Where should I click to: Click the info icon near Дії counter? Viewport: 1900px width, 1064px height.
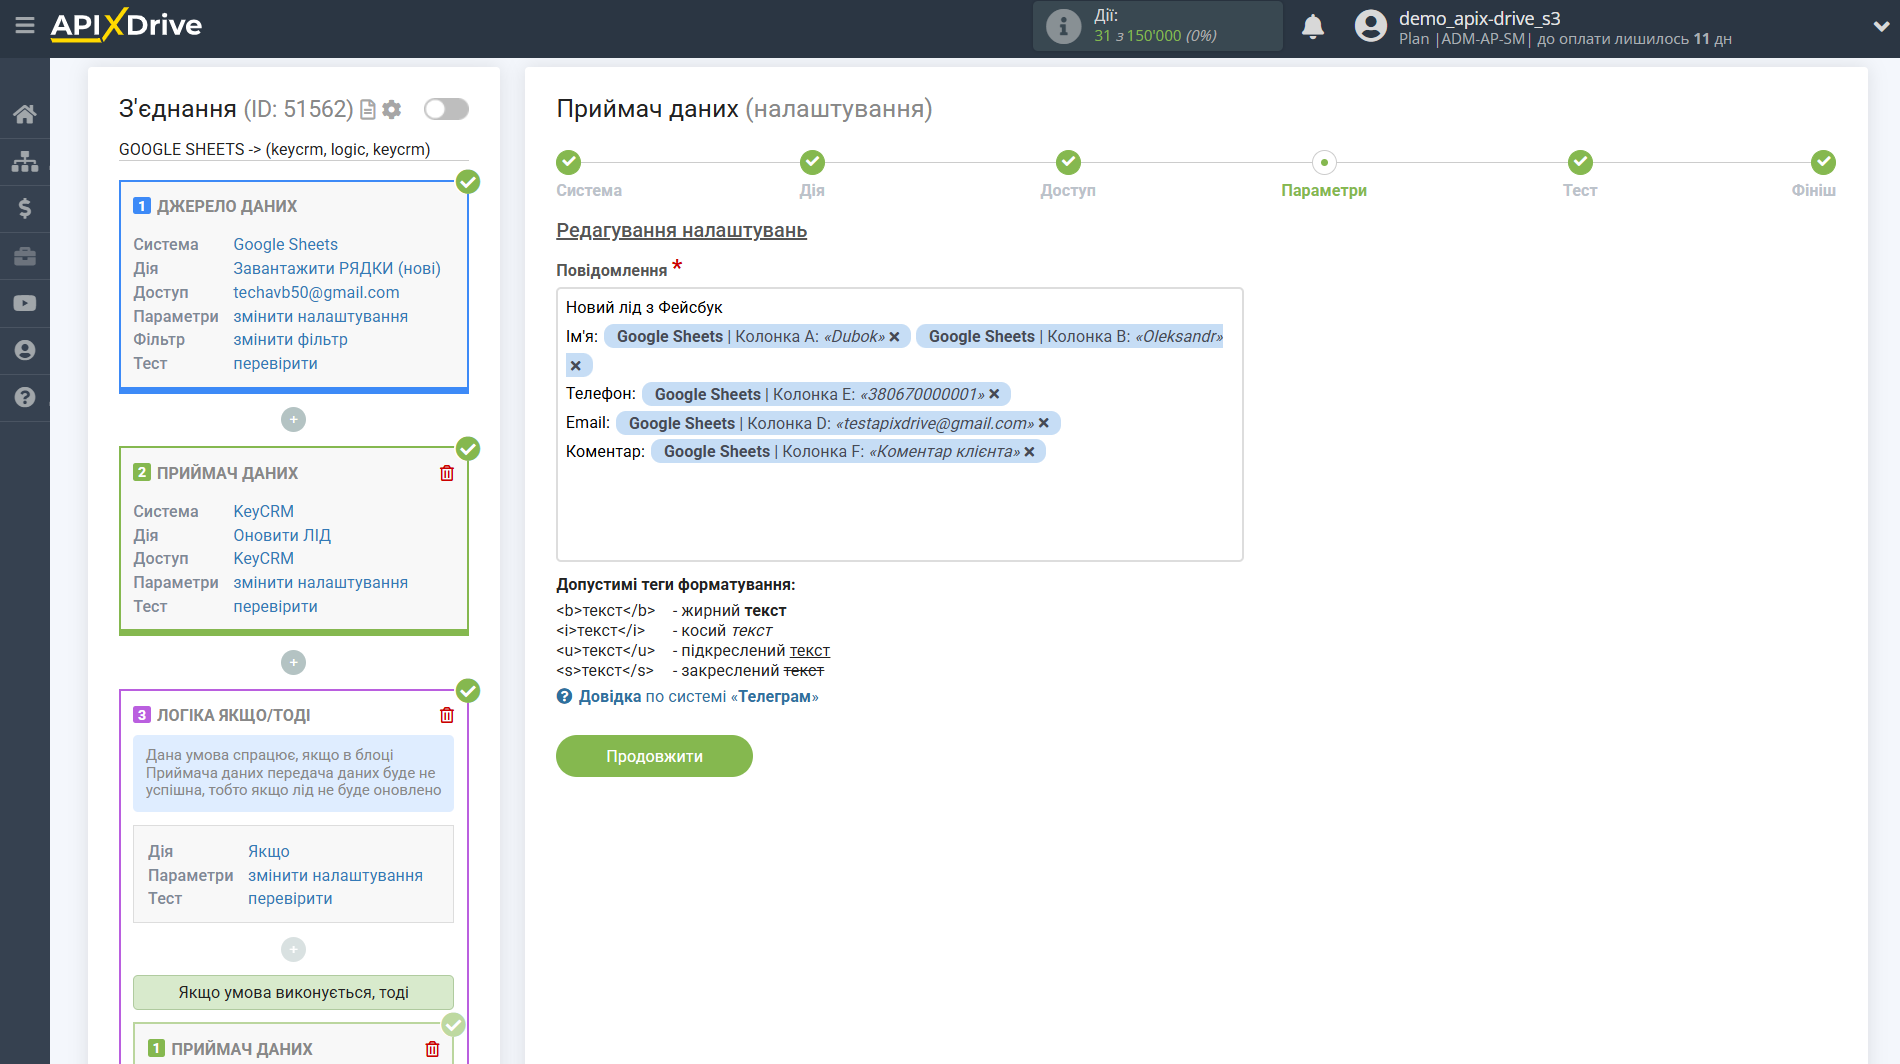(x=1063, y=26)
